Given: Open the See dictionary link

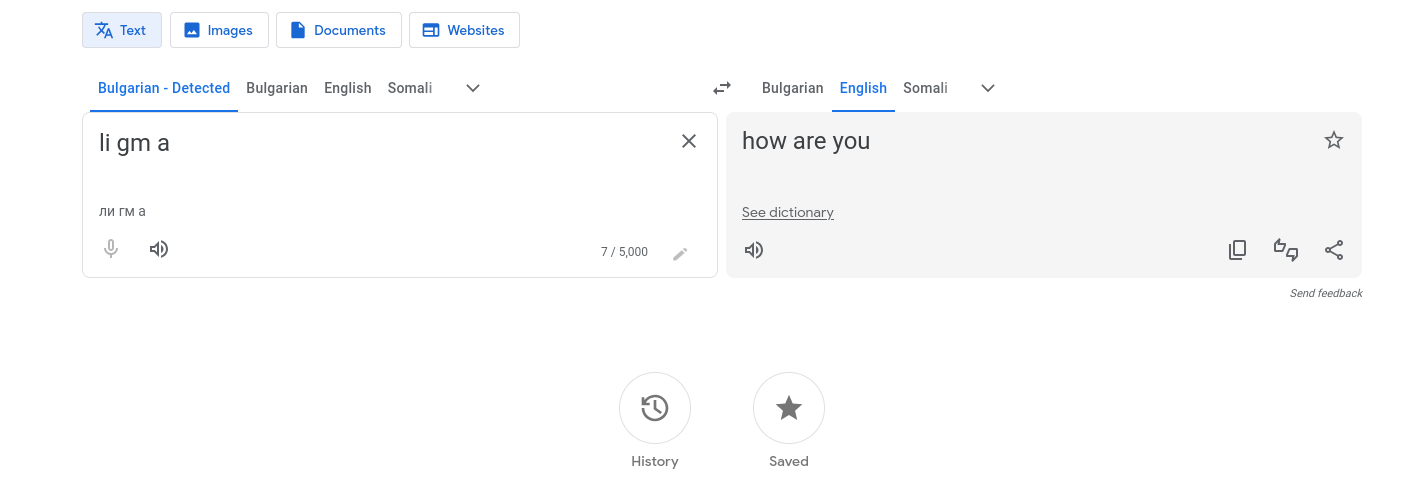Looking at the screenshot, I should [x=788, y=212].
